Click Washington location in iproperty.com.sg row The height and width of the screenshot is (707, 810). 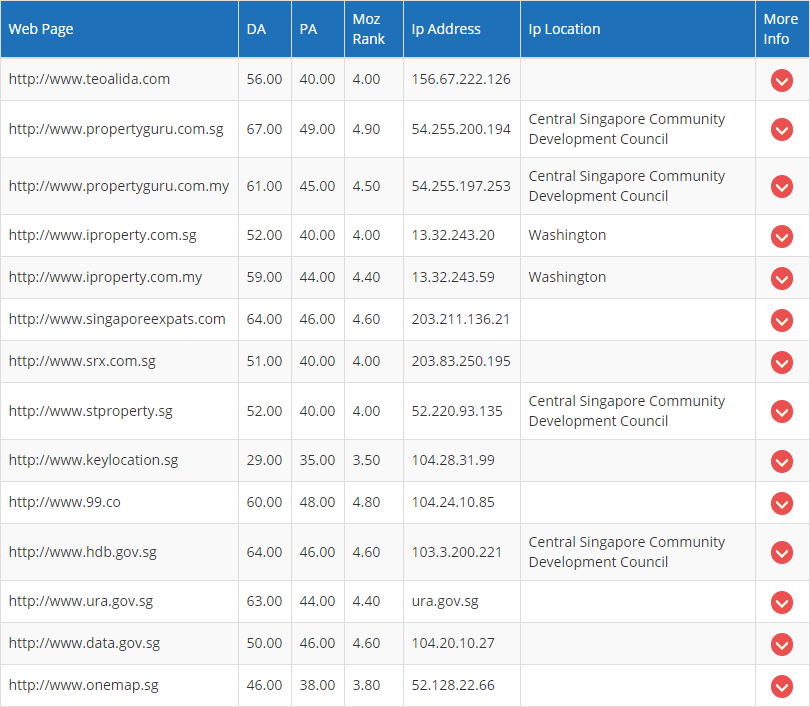tap(567, 235)
